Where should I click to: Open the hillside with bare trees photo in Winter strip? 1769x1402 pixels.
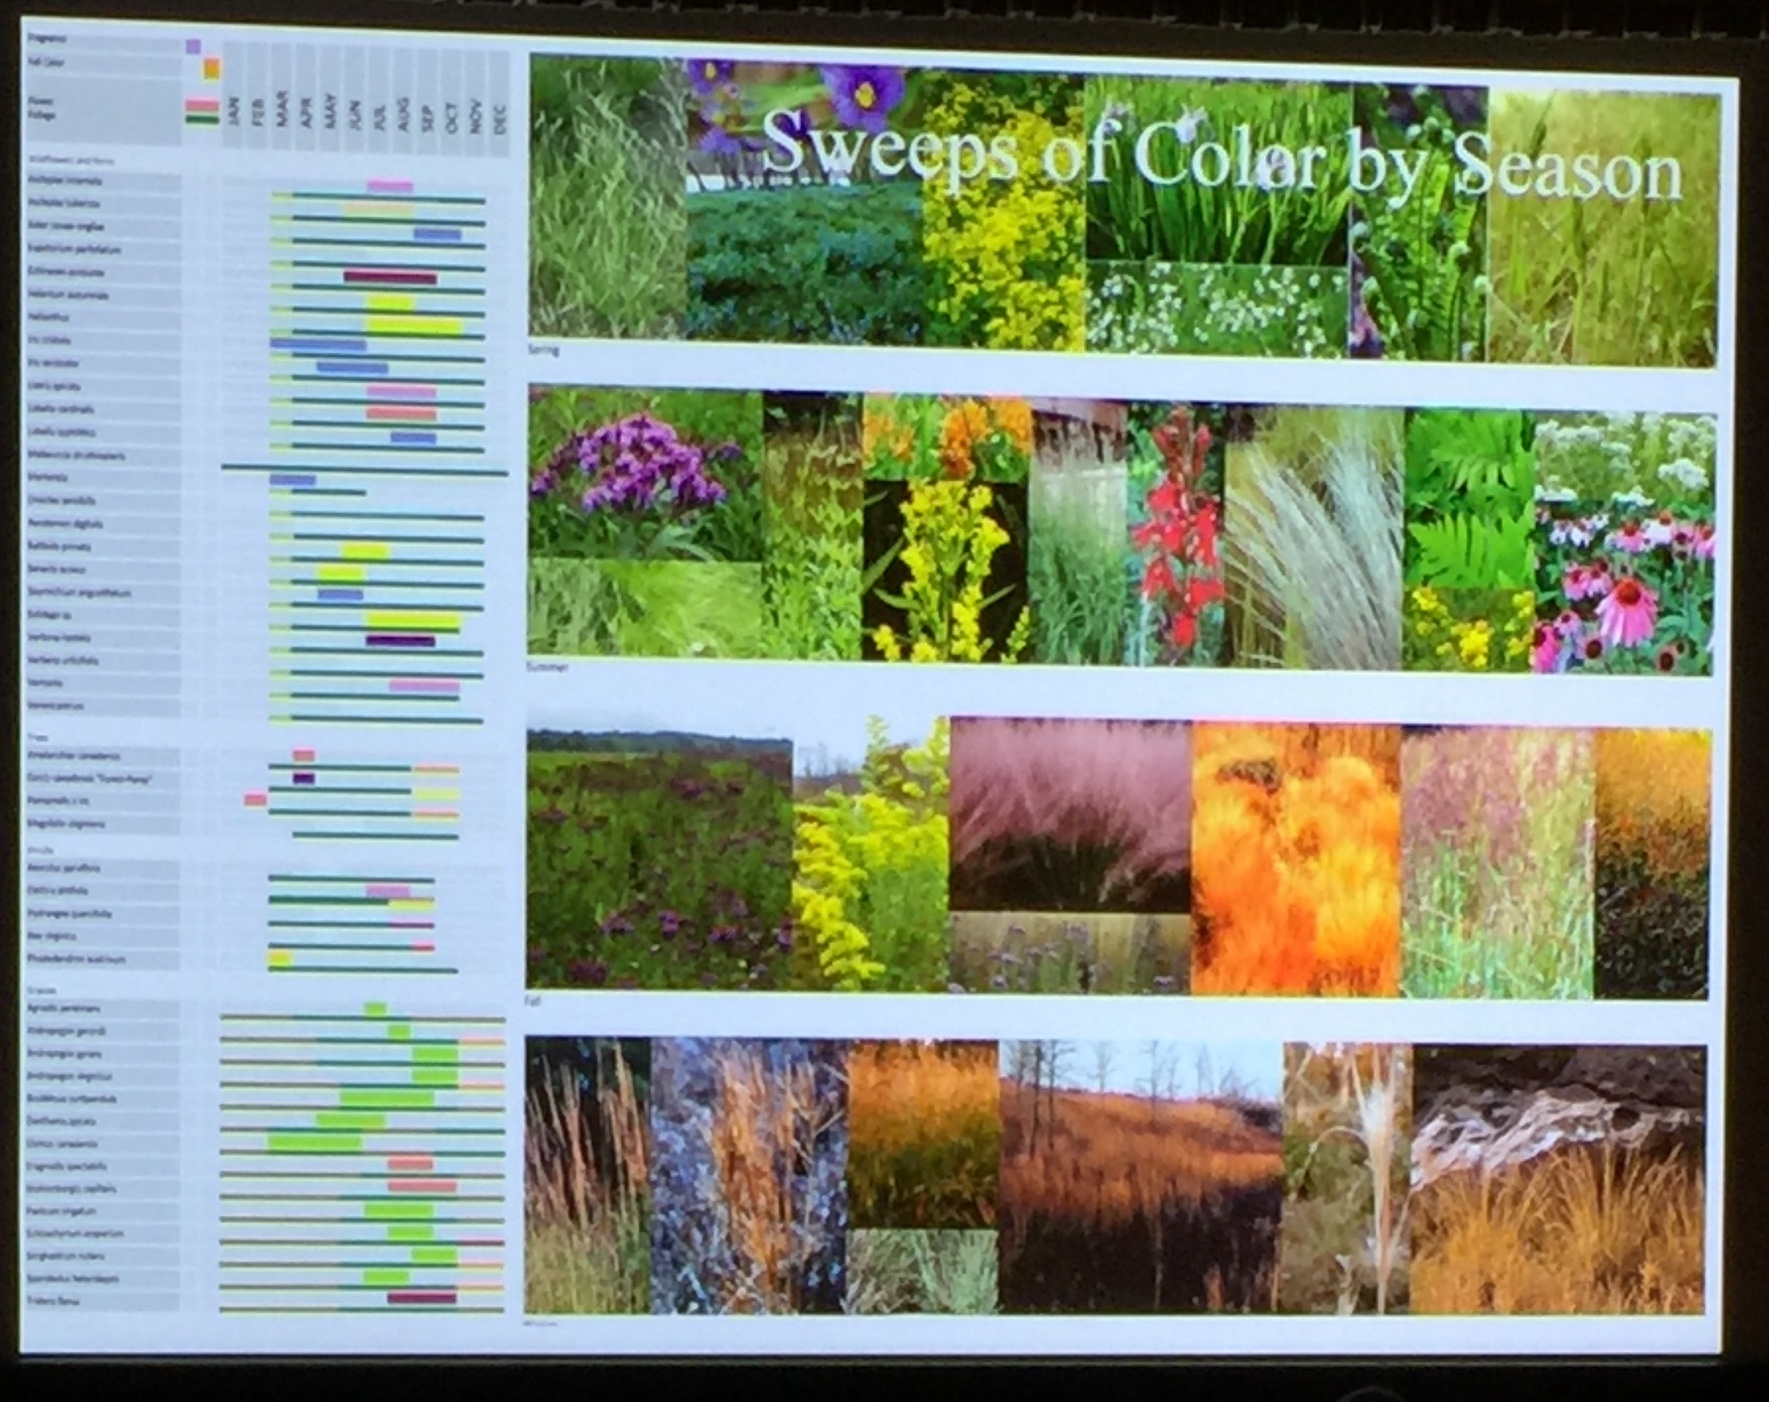[1141, 1177]
